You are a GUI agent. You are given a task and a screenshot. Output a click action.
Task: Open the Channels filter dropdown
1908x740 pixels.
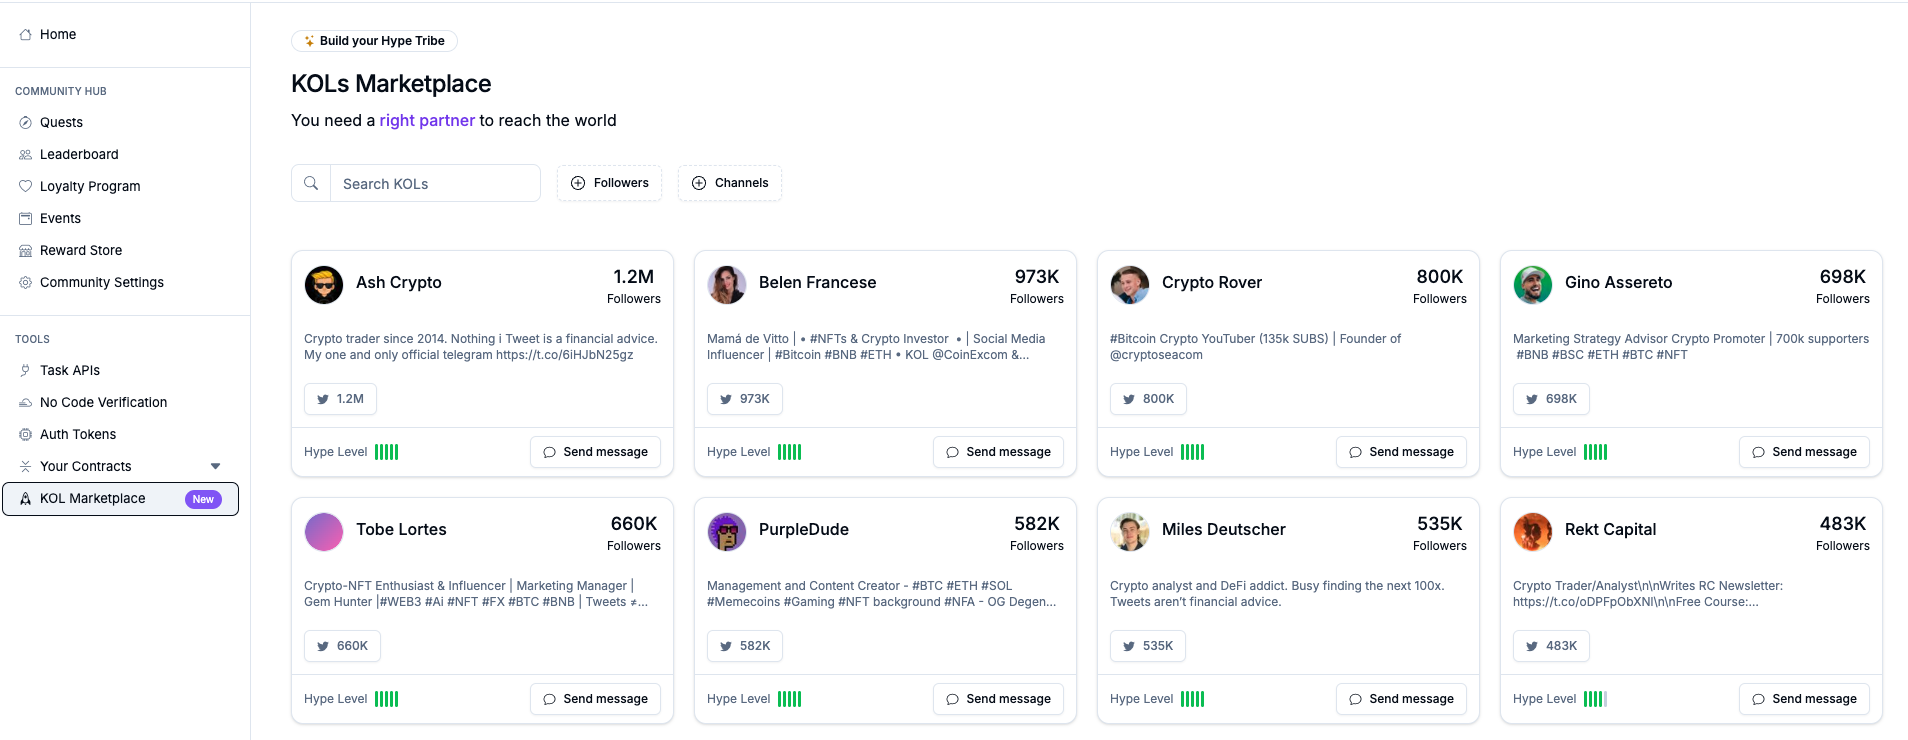coord(730,183)
